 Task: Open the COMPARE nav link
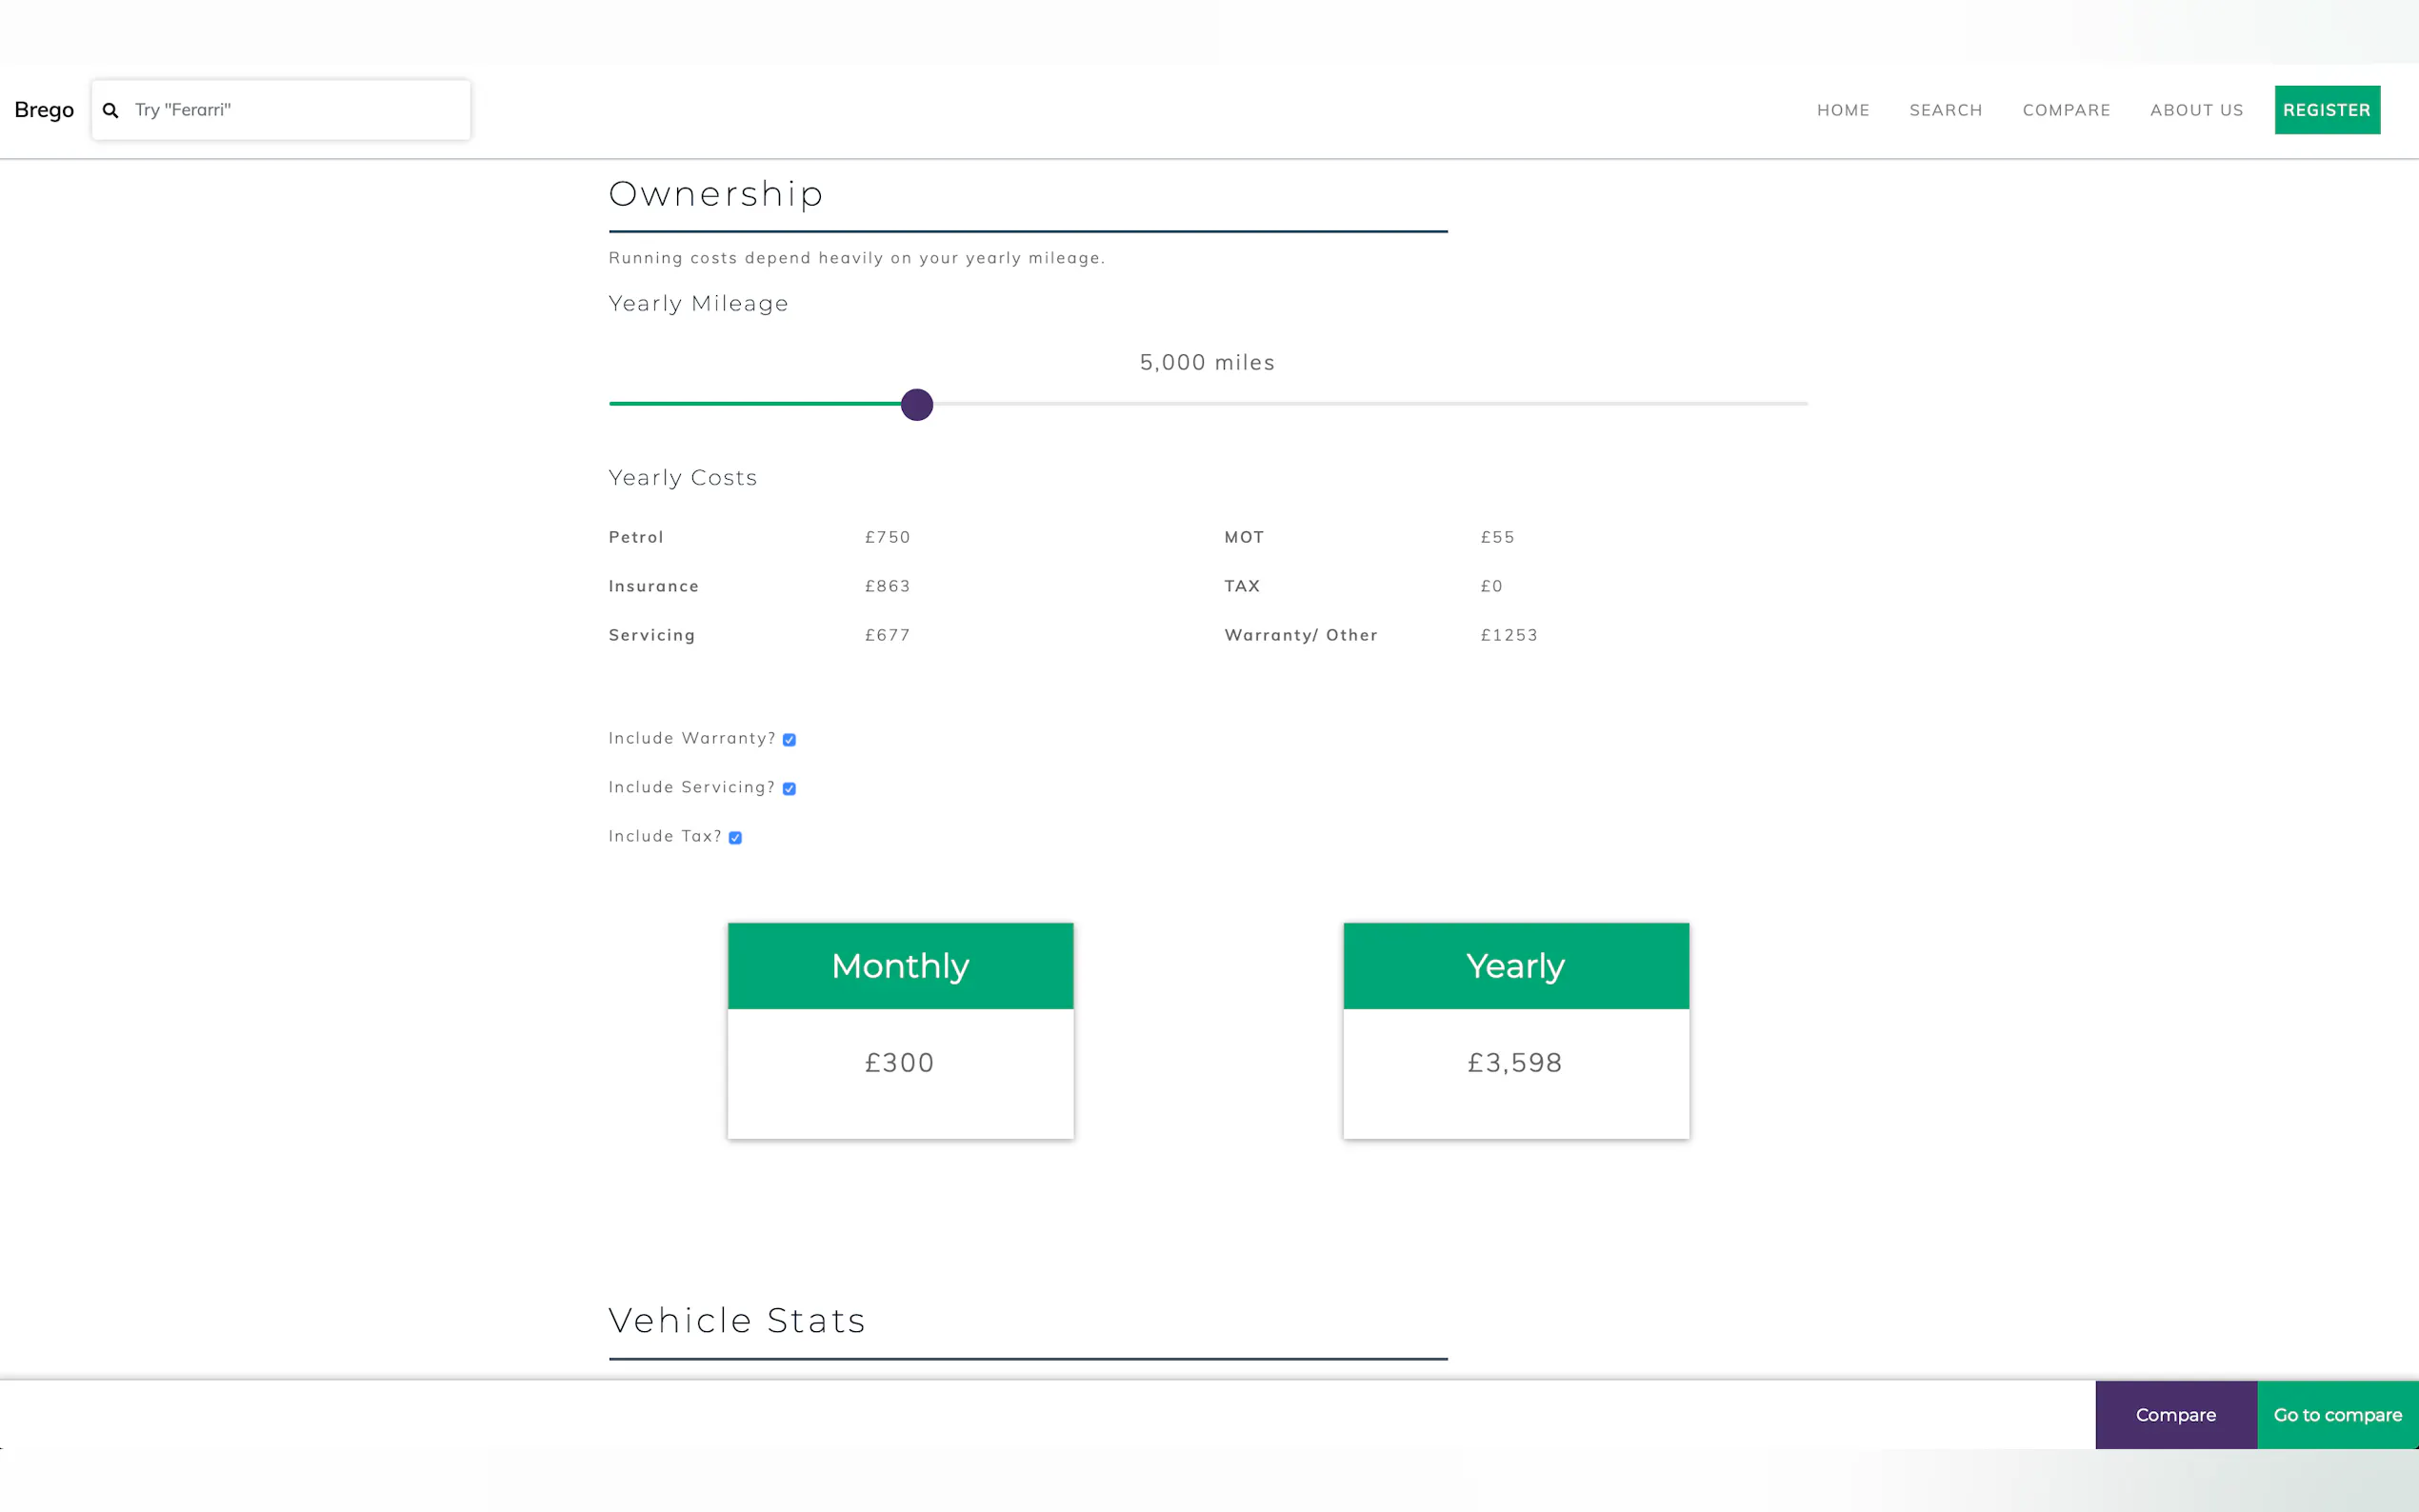pyautogui.click(x=2065, y=110)
